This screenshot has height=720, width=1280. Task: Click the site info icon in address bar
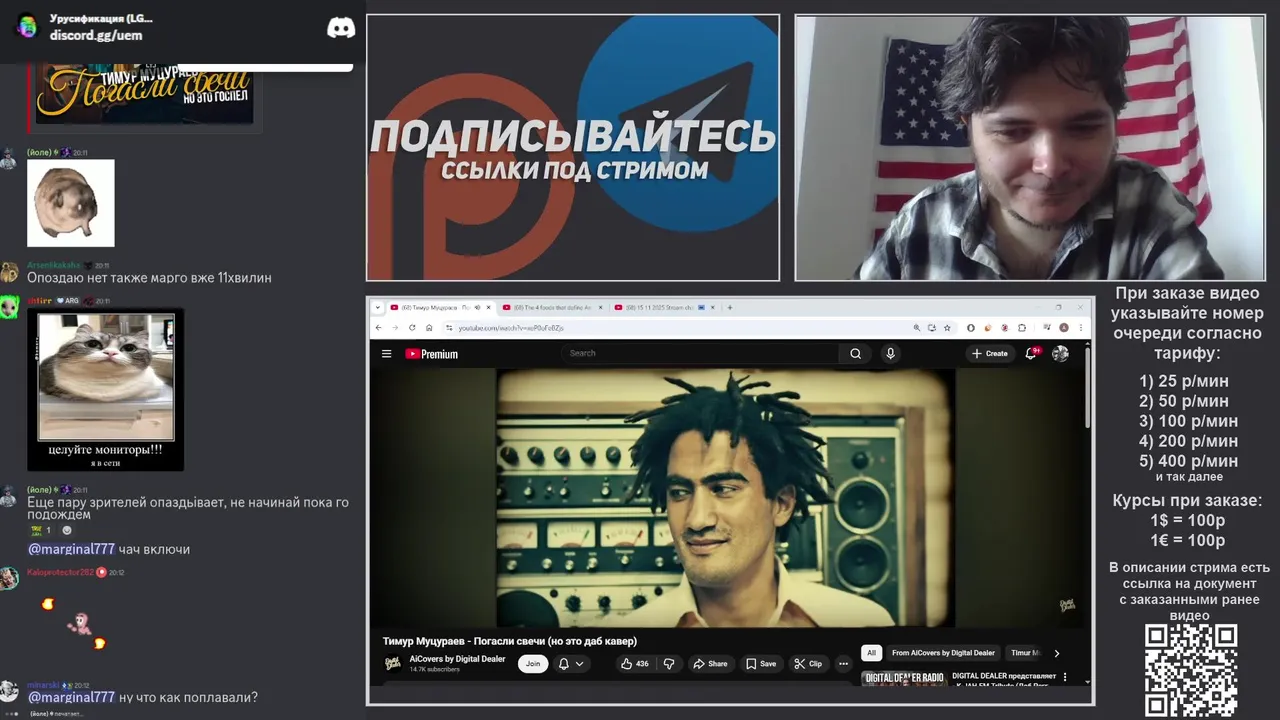point(449,328)
